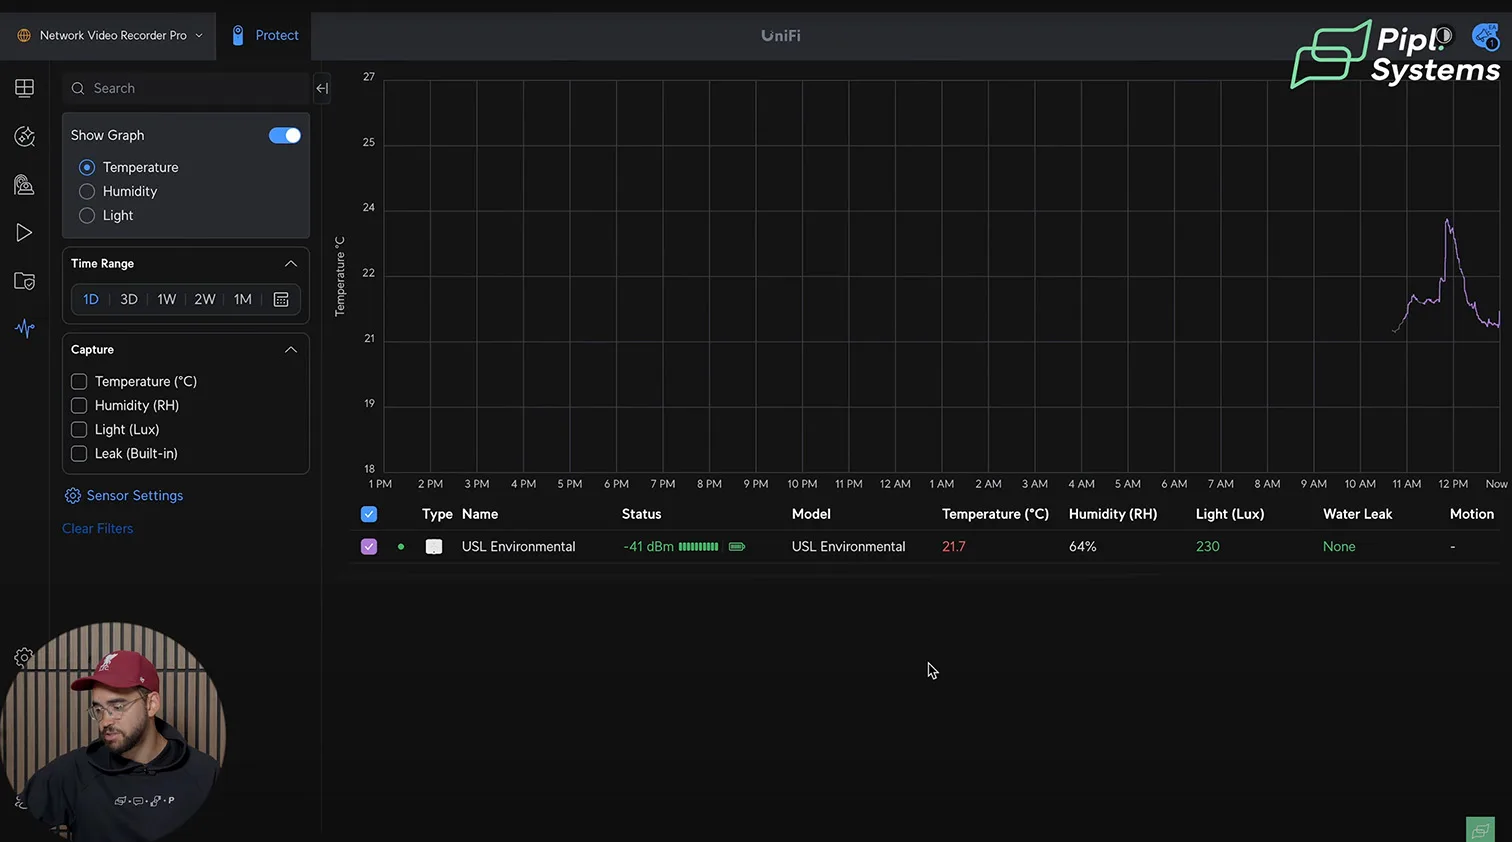Sort by the Status column header
This screenshot has height=842, width=1512.
(x=642, y=514)
